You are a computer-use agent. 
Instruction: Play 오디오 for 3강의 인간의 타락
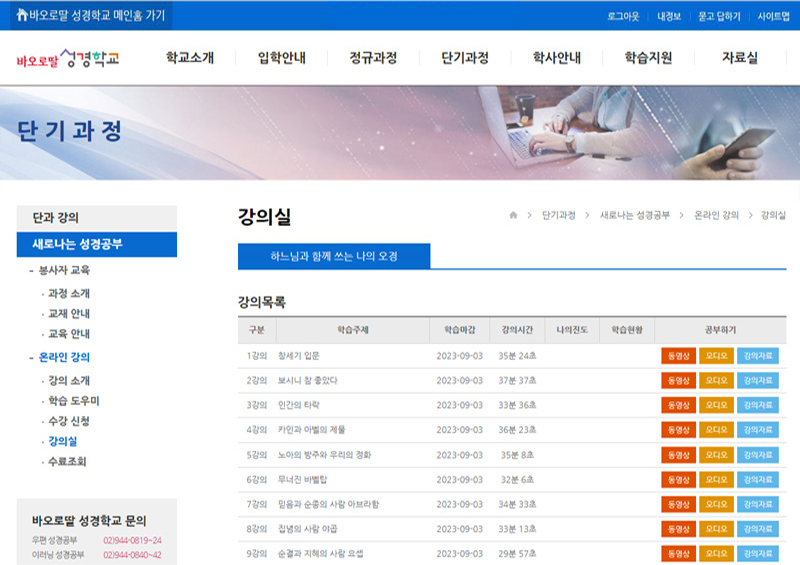pos(716,405)
